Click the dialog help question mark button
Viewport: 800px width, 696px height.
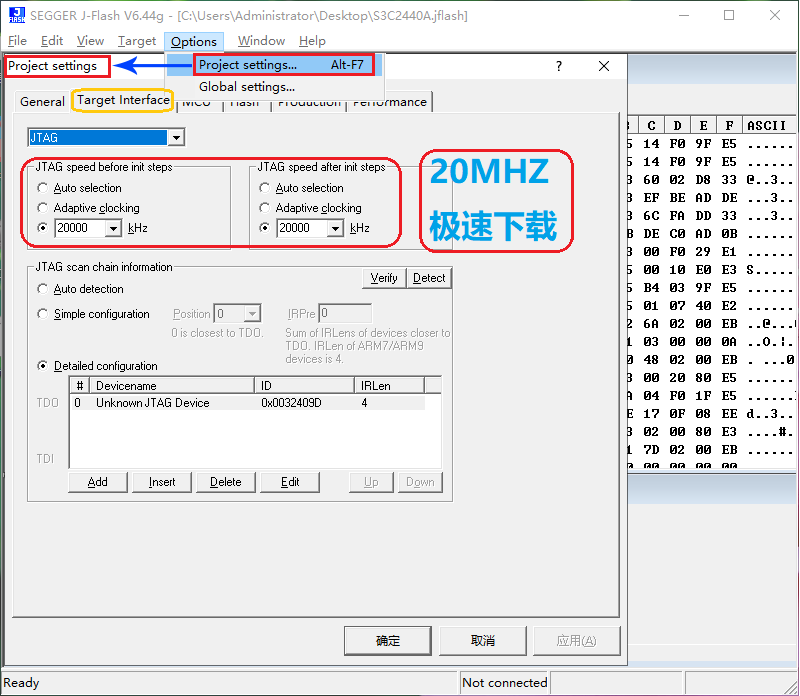559,66
